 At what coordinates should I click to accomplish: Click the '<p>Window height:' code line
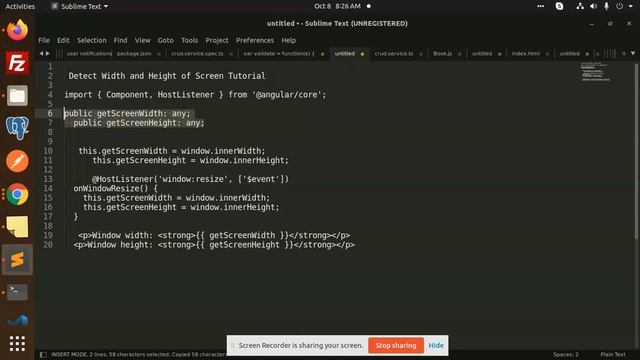(x=214, y=244)
